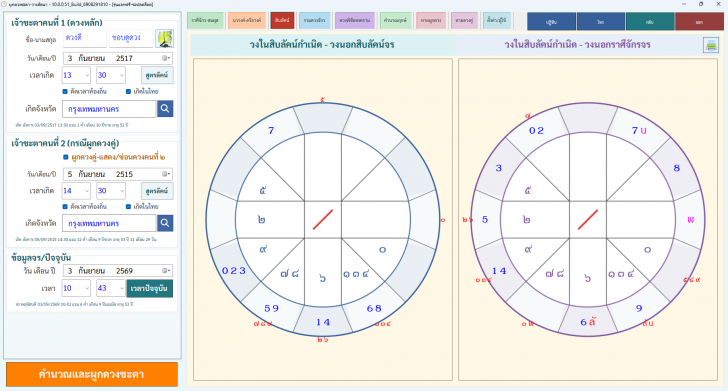Click the 023 value in left chart
728x391 pixels.
[x=234, y=271]
